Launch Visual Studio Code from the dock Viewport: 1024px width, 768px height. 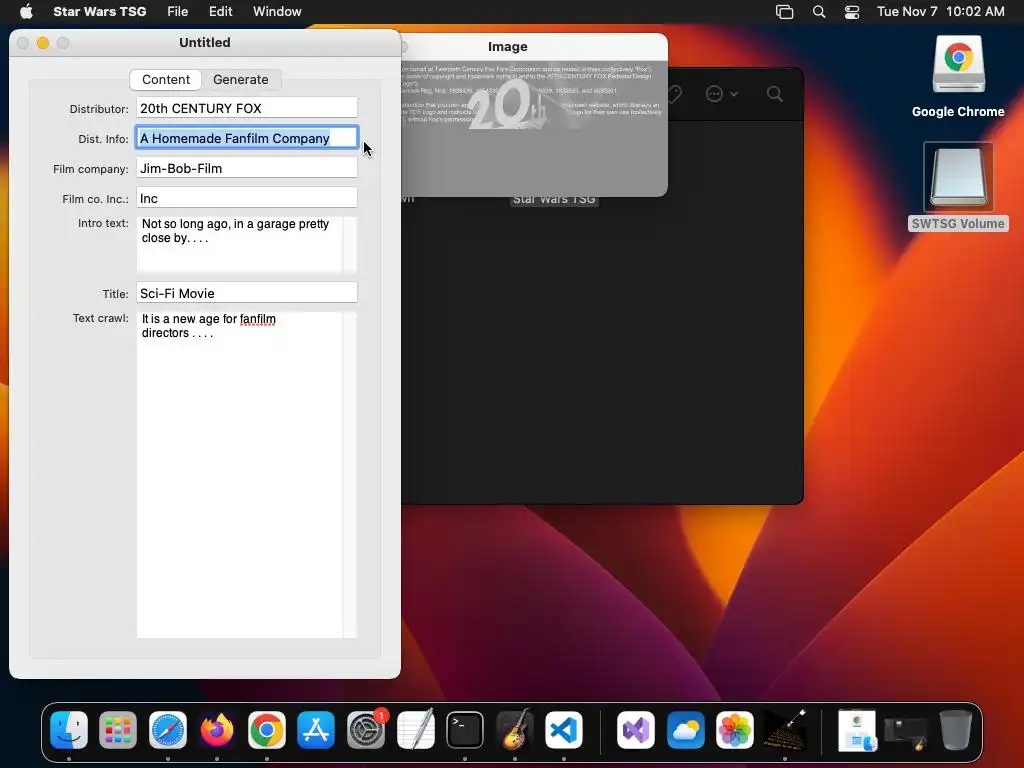pos(564,729)
